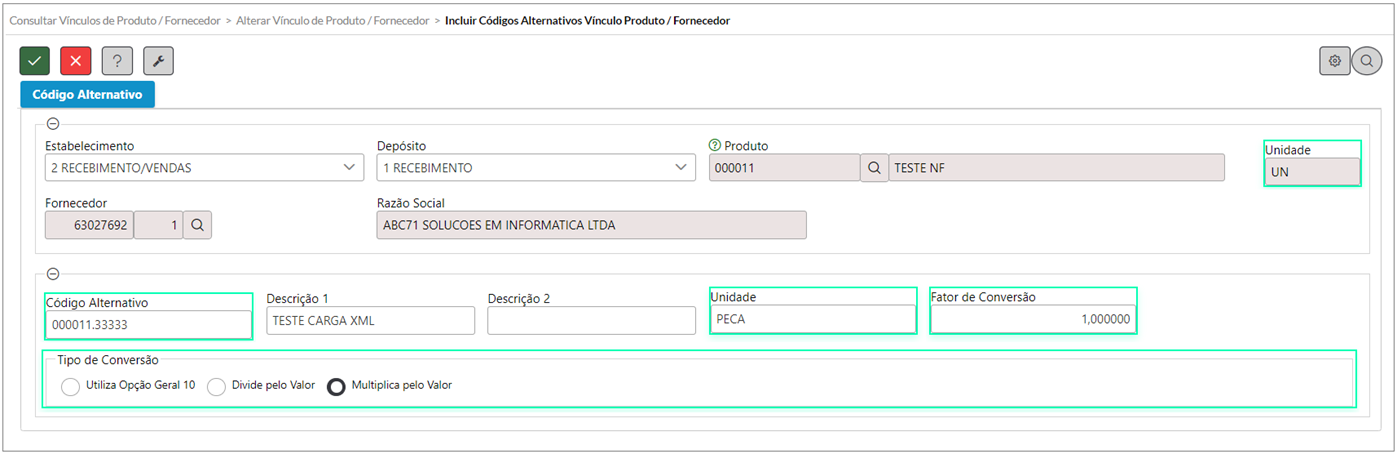The width and height of the screenshot is (1397, 454).
Task: Open Alterar Vínculo de Produto breadcrumb
Action: 333,20
